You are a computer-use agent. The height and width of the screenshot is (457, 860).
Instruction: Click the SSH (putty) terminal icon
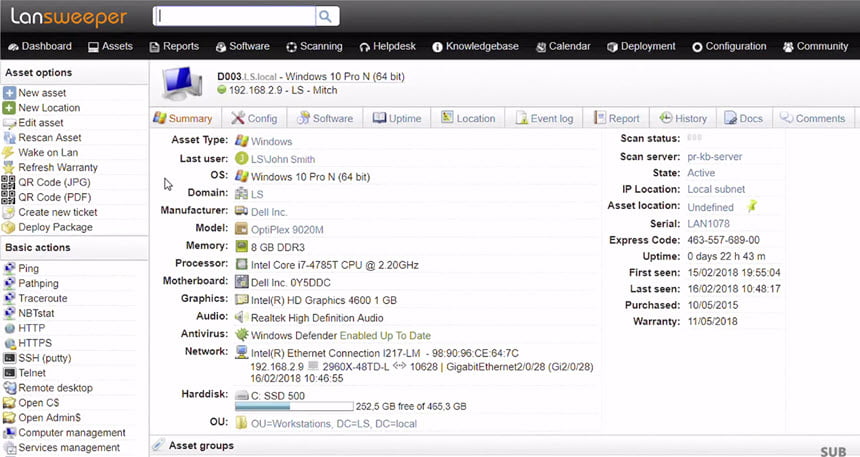click(9, 358)
